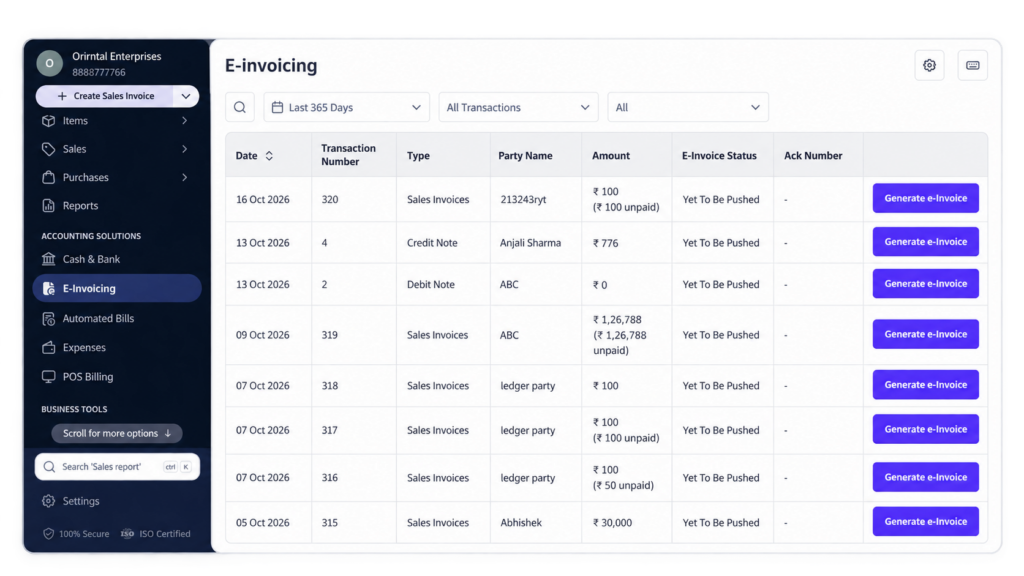The width and height of the screenshot is (1024, 576).
Task: Open the Last 365 Days date dropdown
Action: (x=347, y=107)
